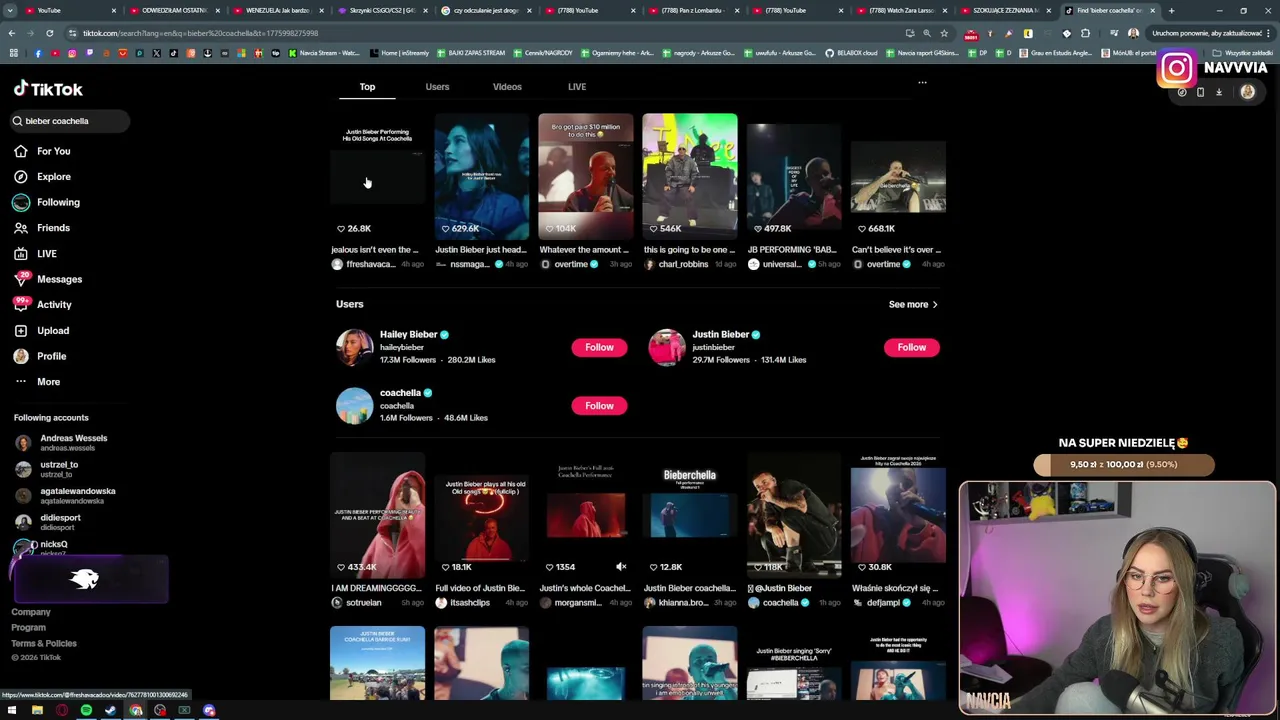
Task: Open the three-dots options next to tabs
Action: click(x=922, y=83)
